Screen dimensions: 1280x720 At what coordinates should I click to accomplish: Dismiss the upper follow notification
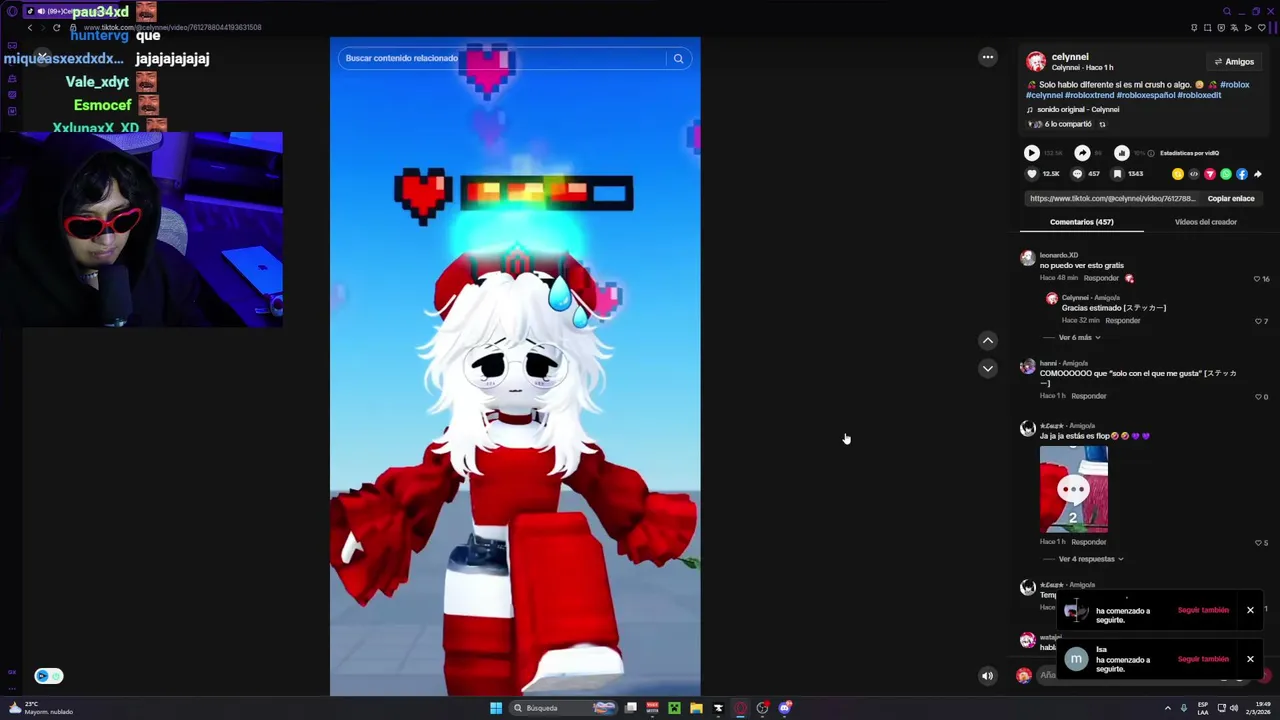click(x=1250, y=610)
